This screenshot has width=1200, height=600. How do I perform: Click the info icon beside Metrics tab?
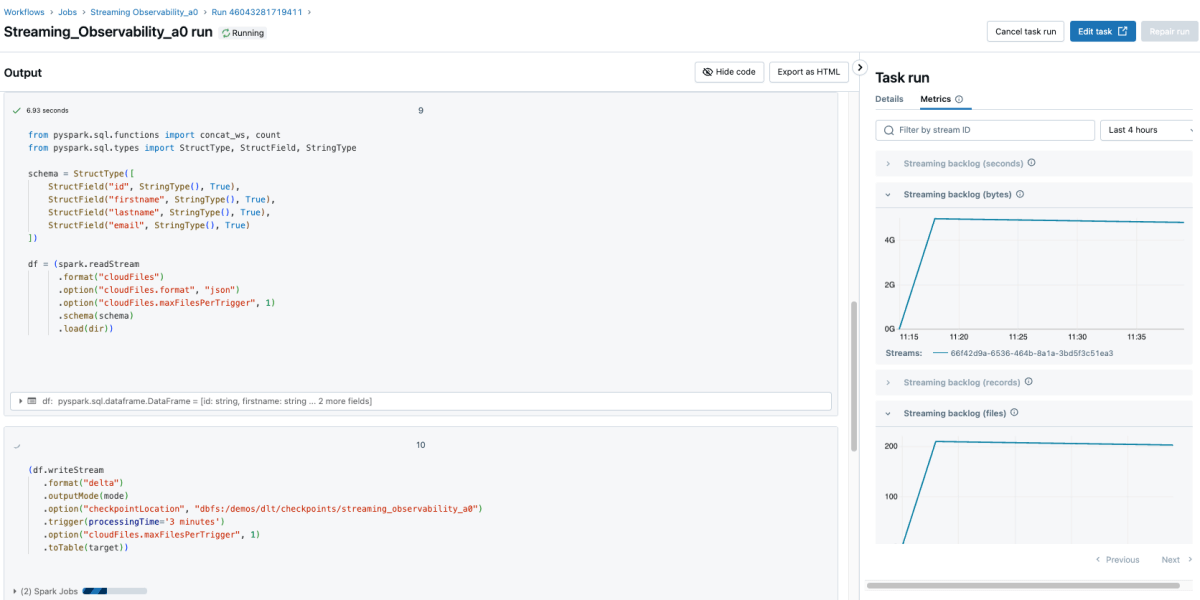[959, 99]
